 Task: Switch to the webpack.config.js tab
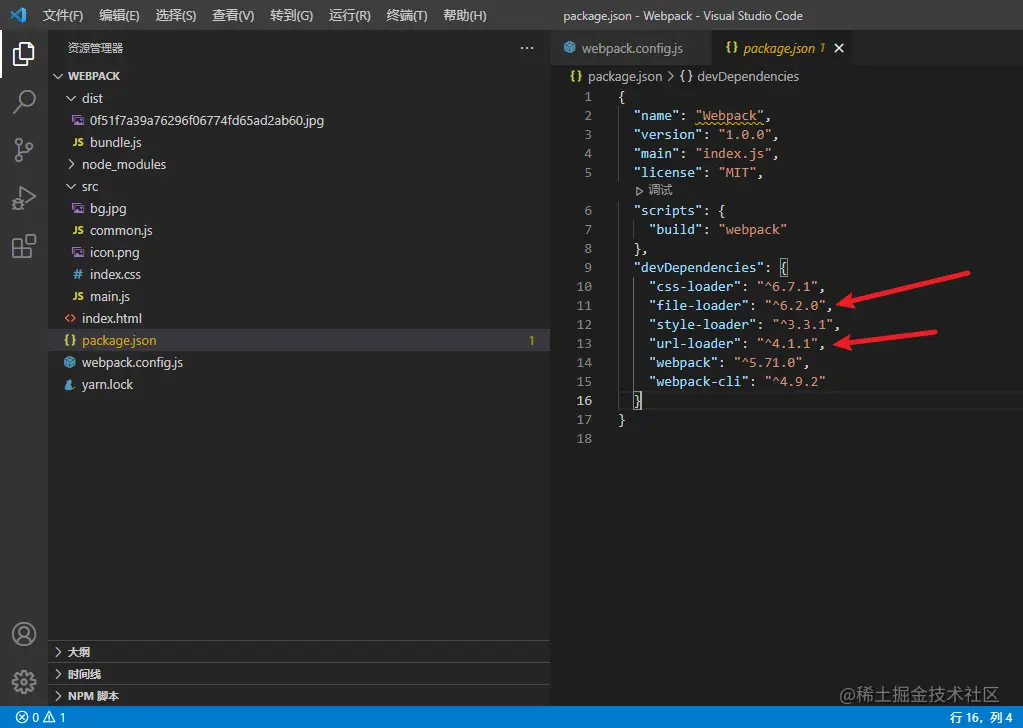(632, 48)
